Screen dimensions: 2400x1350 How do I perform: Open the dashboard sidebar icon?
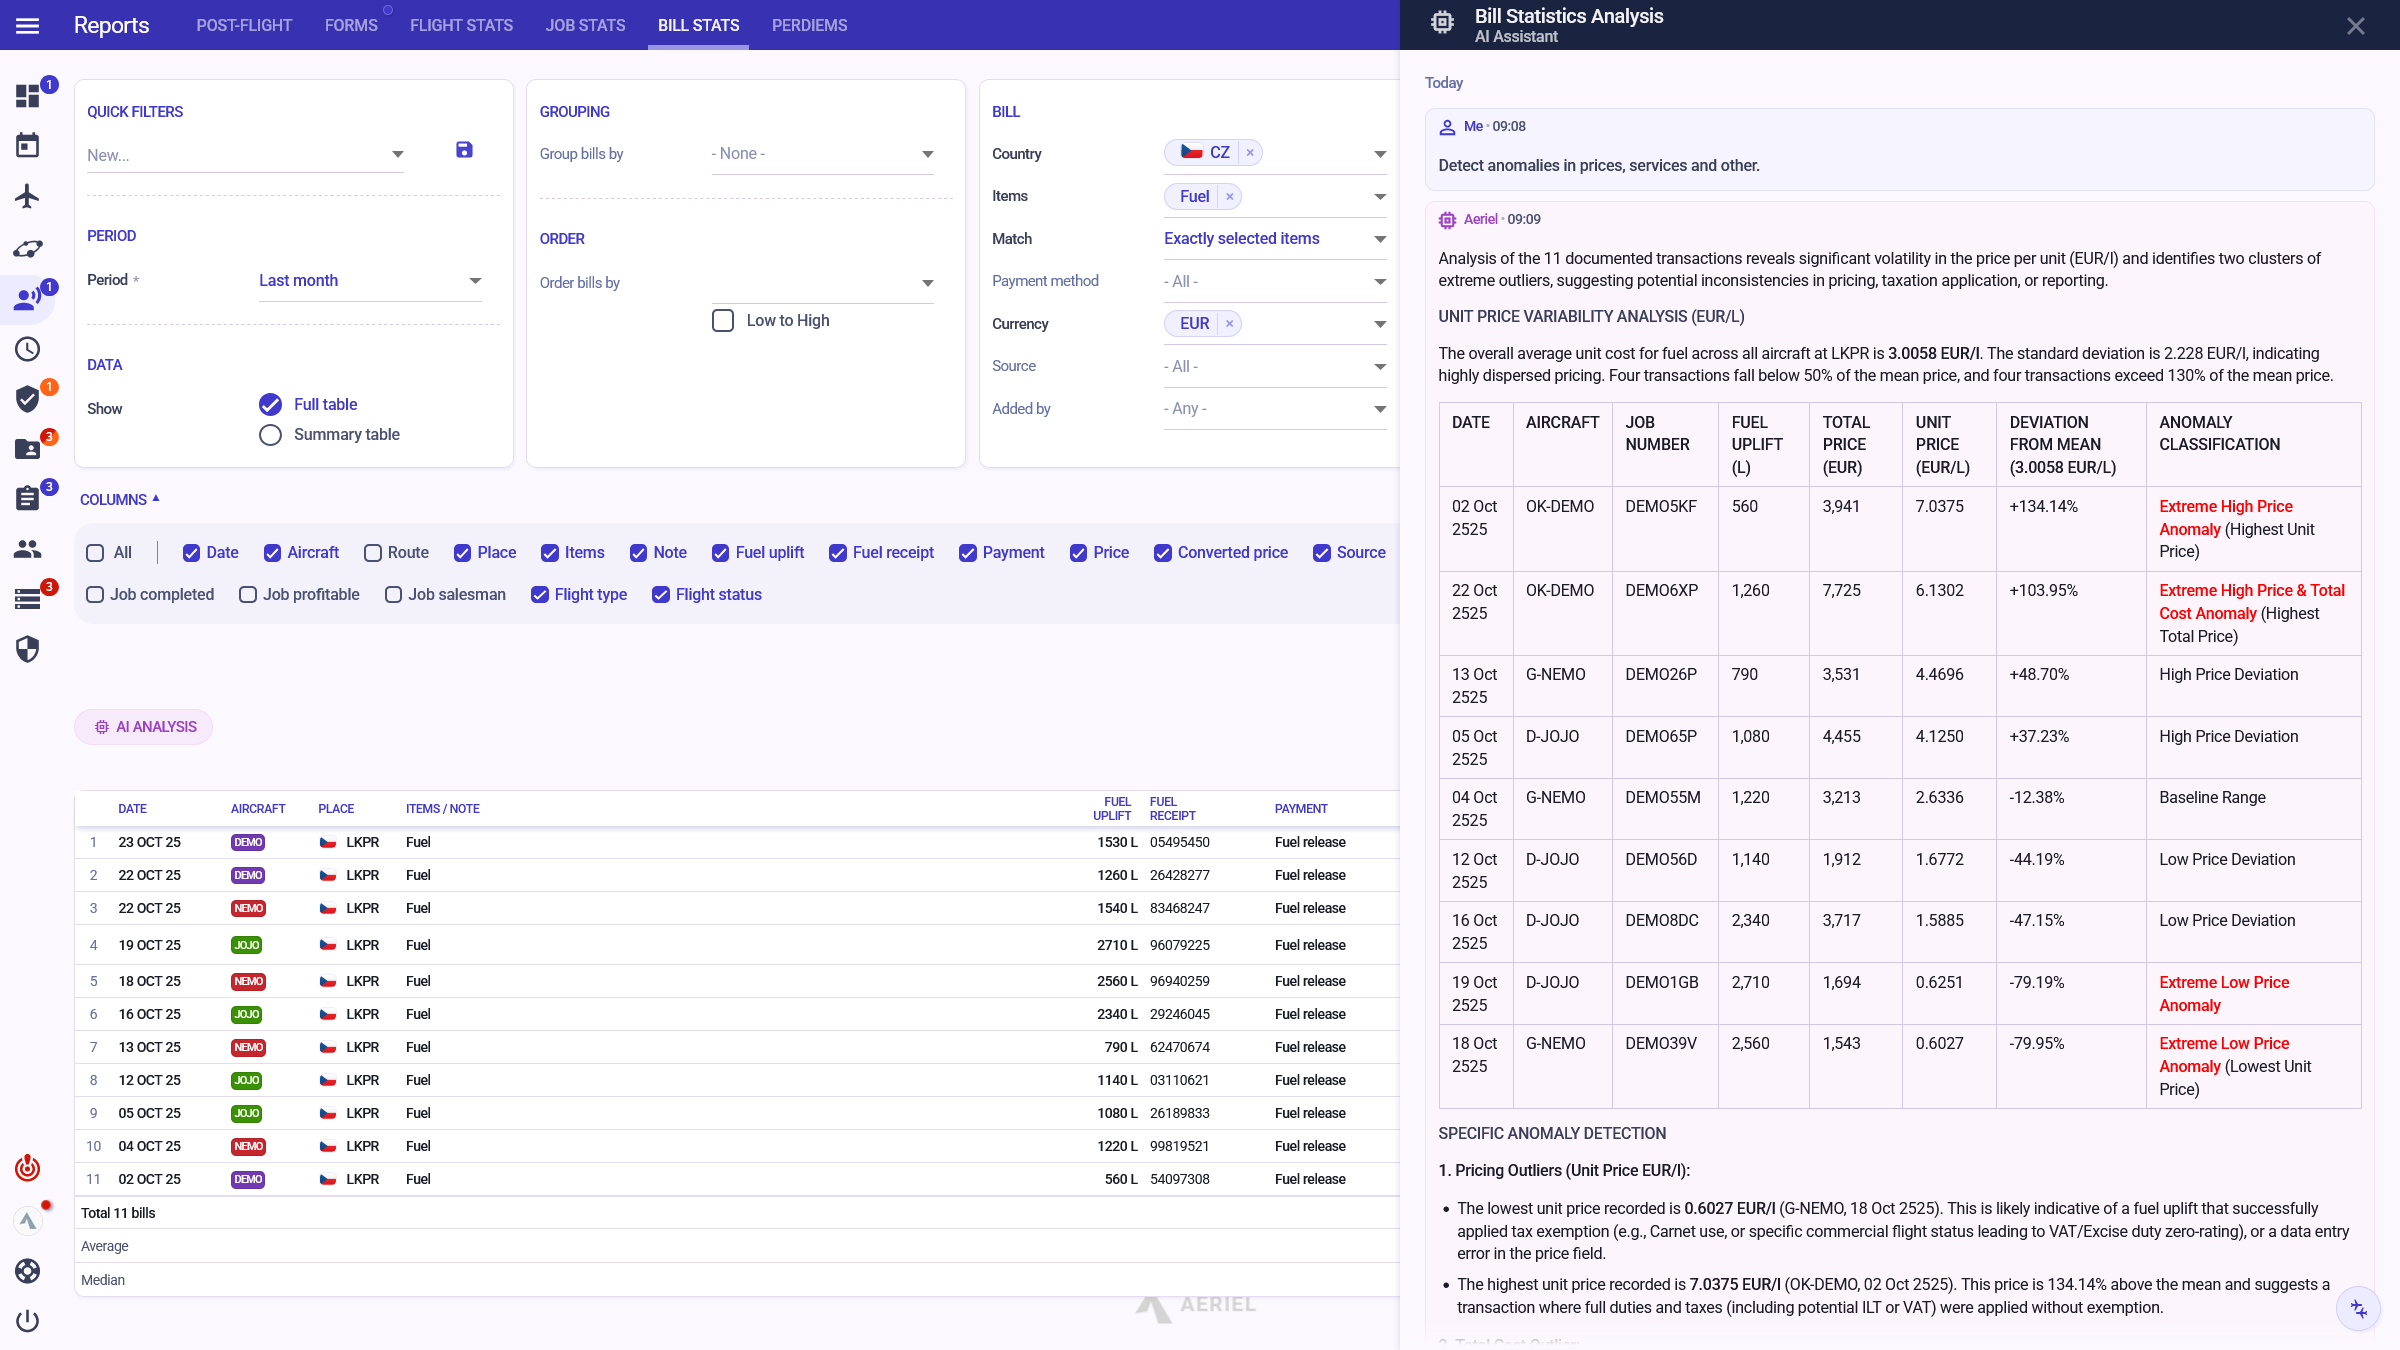click(x=28, y=96)
